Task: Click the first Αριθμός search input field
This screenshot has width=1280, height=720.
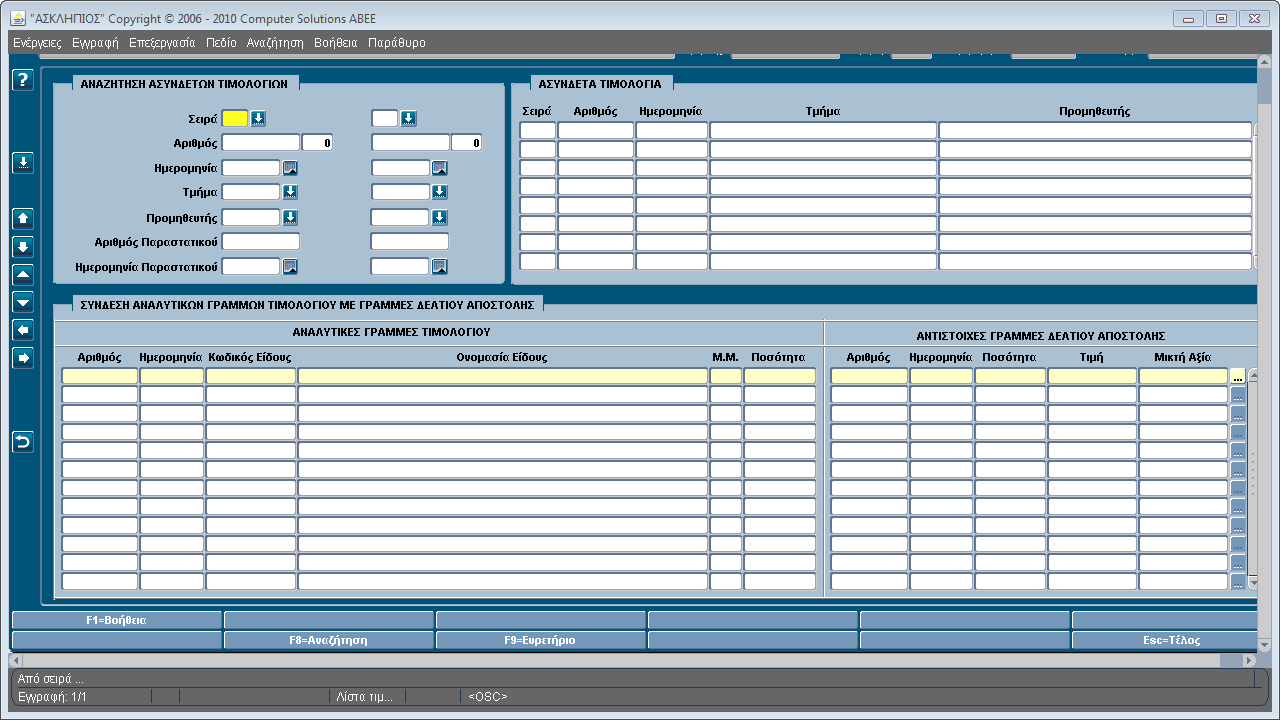Action: click(260, 143)
